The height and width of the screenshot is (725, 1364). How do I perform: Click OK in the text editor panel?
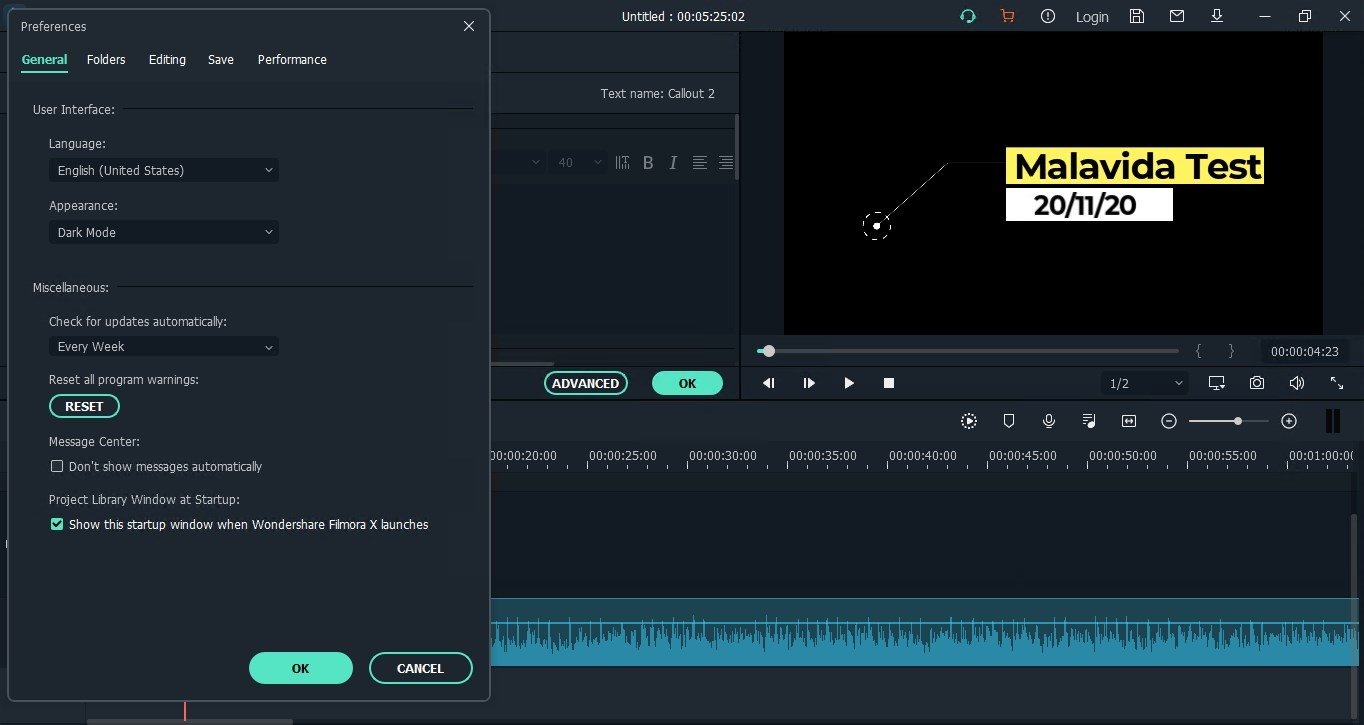tap(687, 383)
